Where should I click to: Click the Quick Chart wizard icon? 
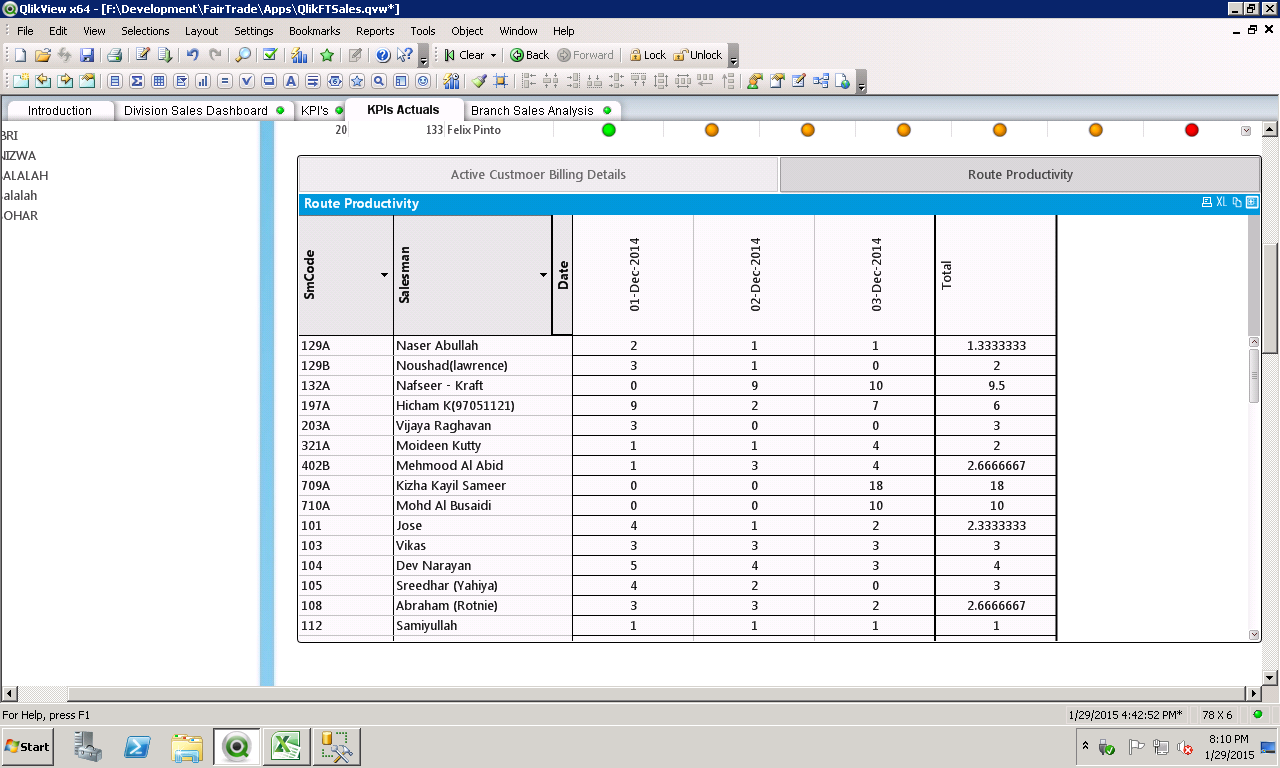click(299, 55)
